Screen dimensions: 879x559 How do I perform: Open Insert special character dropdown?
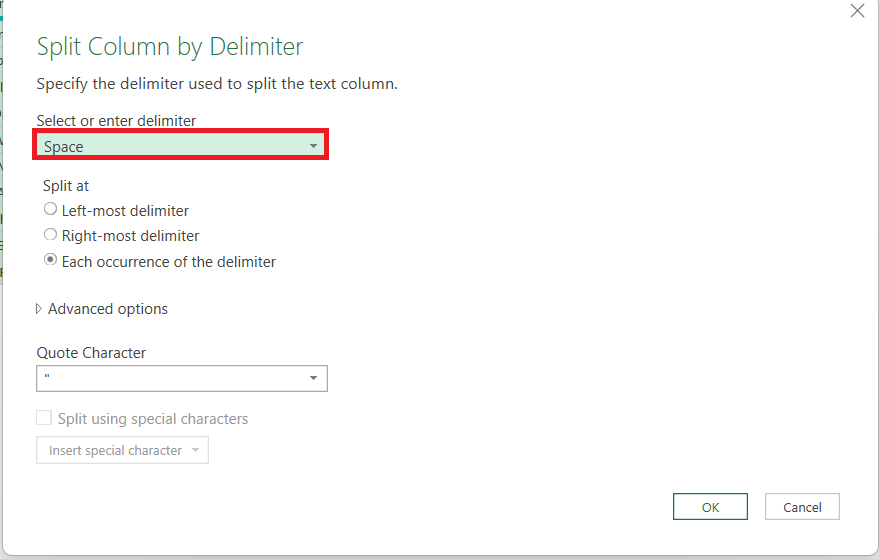[122, 450]
